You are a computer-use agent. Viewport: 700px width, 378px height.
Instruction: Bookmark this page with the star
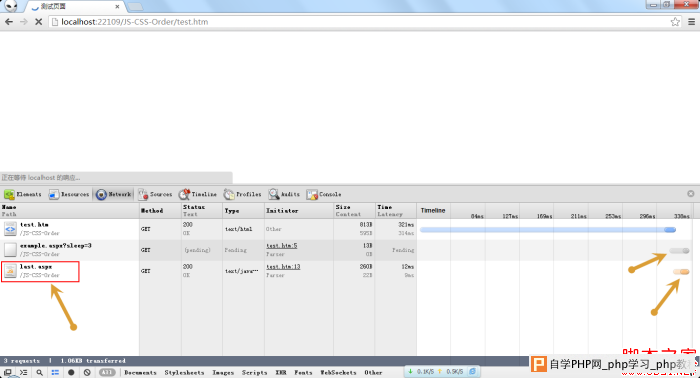tap(675, 21)
